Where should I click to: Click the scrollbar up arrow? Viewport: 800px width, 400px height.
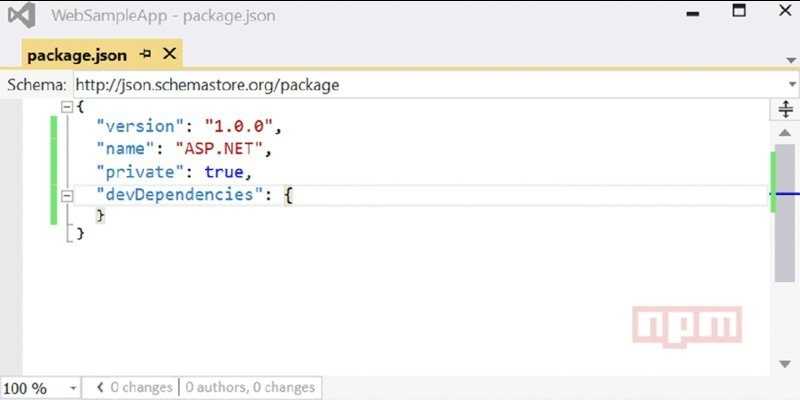tap(785, 133)
